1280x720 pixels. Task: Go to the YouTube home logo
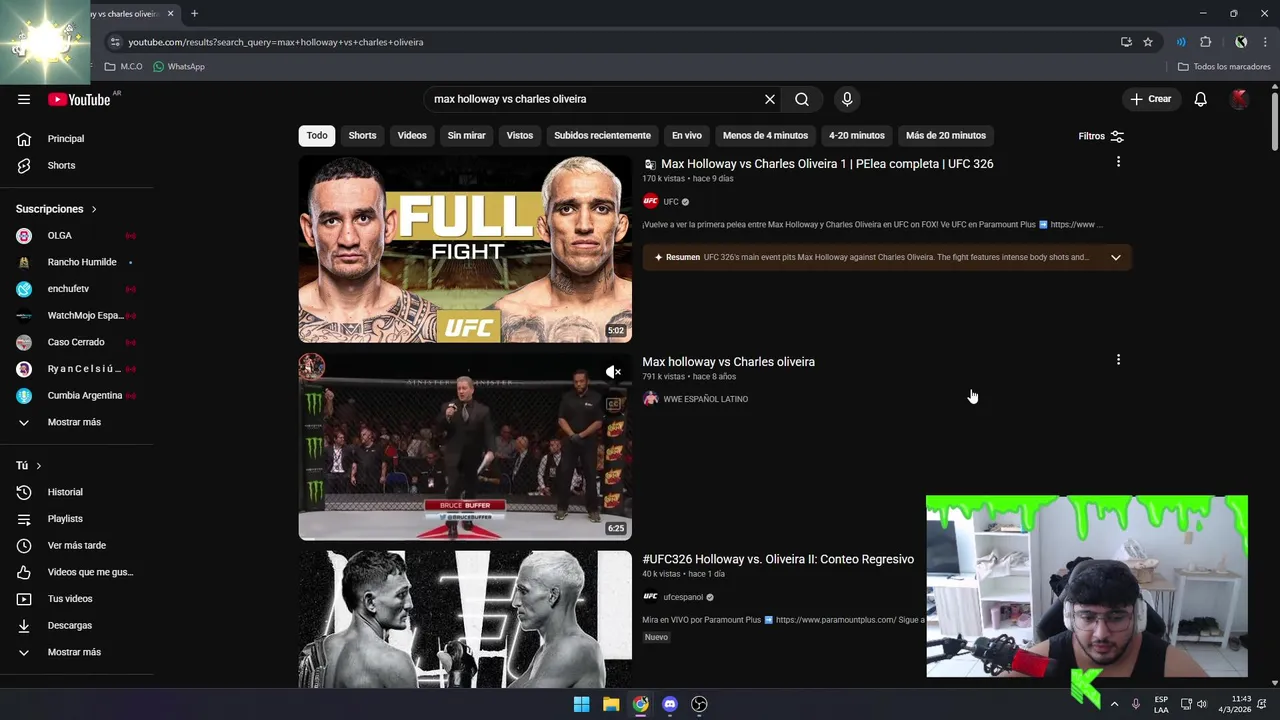tap(79, 99)
